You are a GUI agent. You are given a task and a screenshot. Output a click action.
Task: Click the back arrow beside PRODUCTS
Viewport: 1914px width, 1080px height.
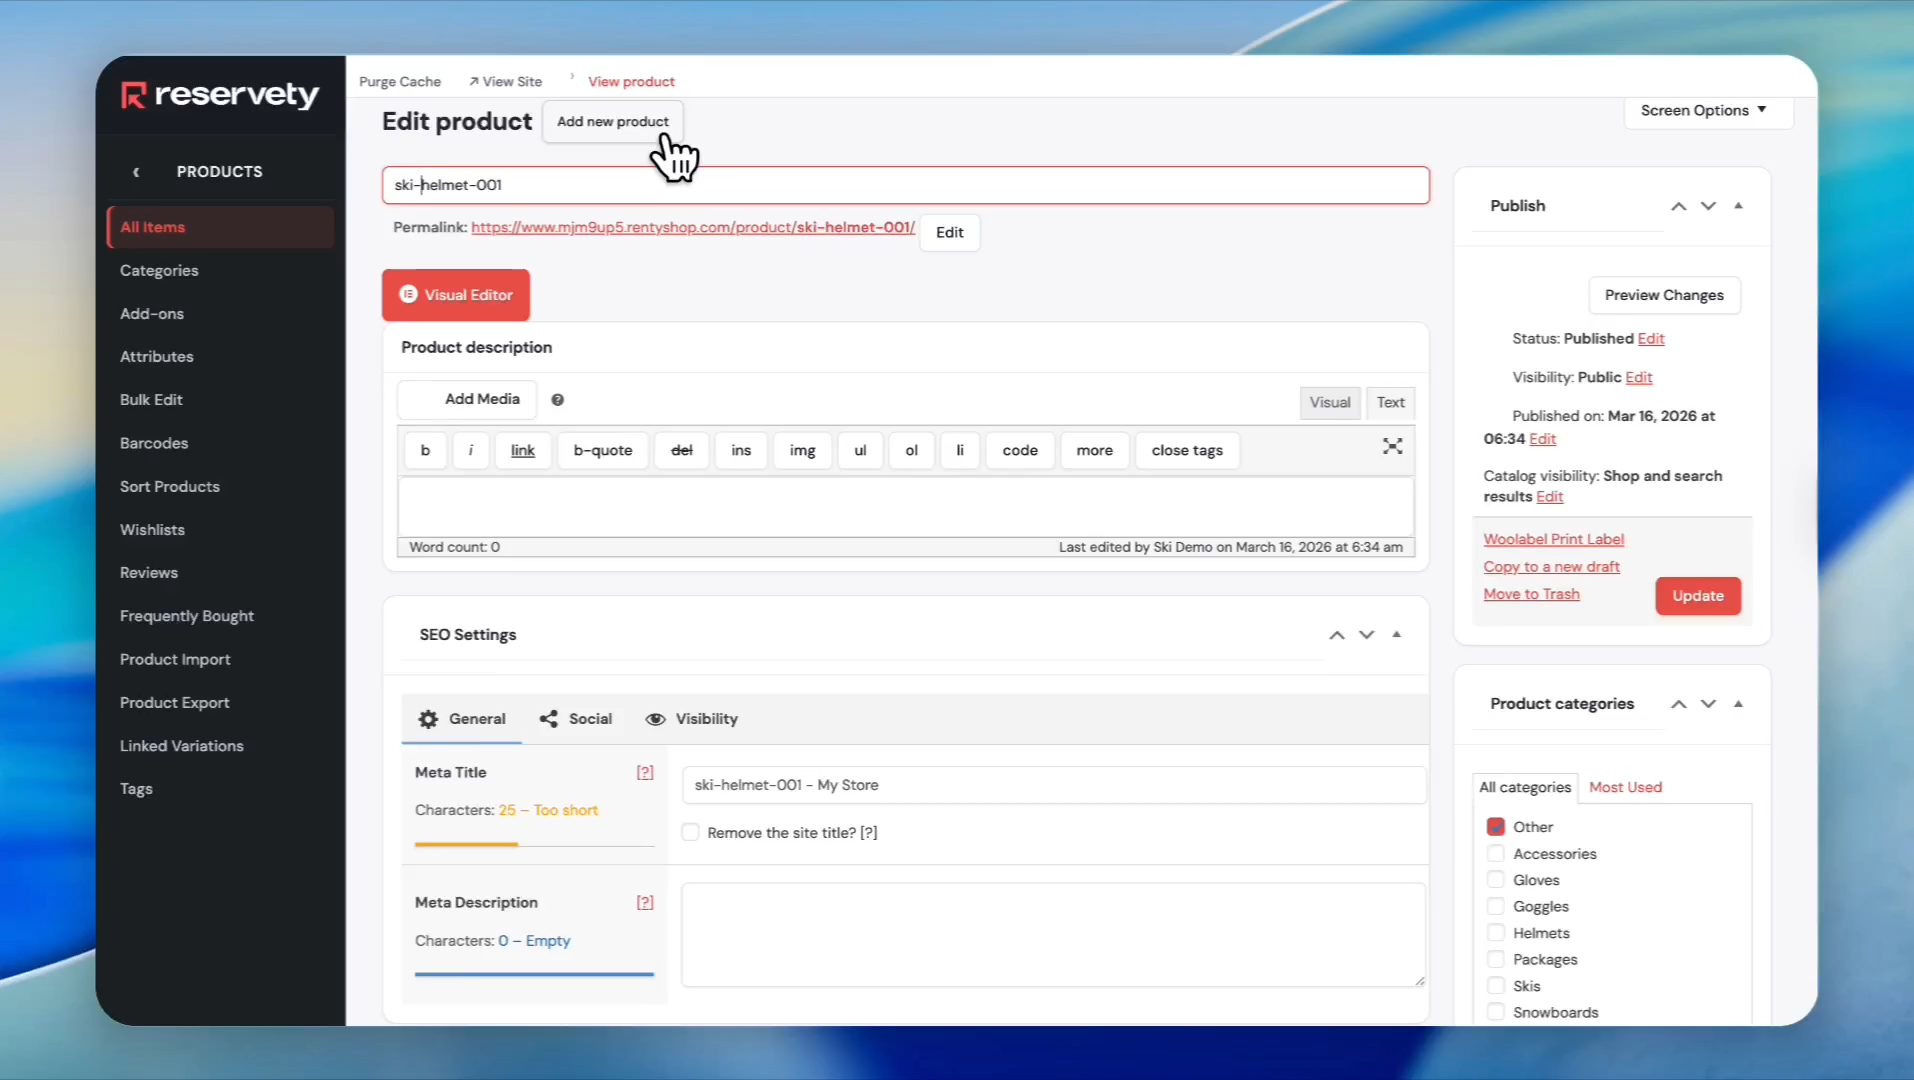point(136,172)
